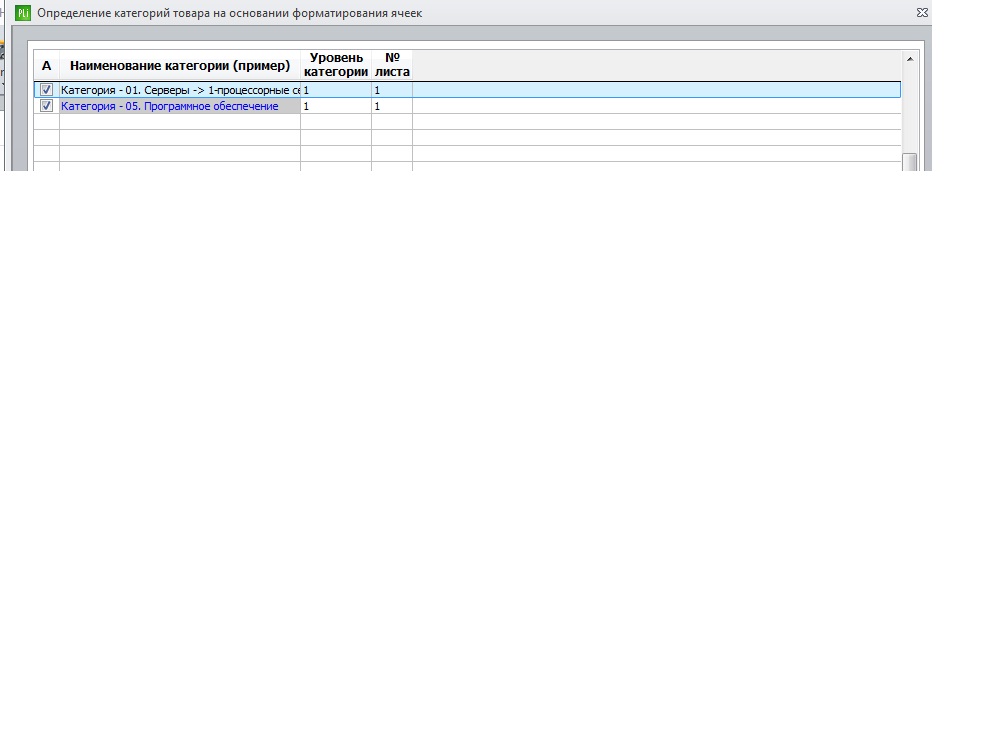
Task: Uncheck the checkbox for Категория - 01. Серверы row
Action: (46, 90)
